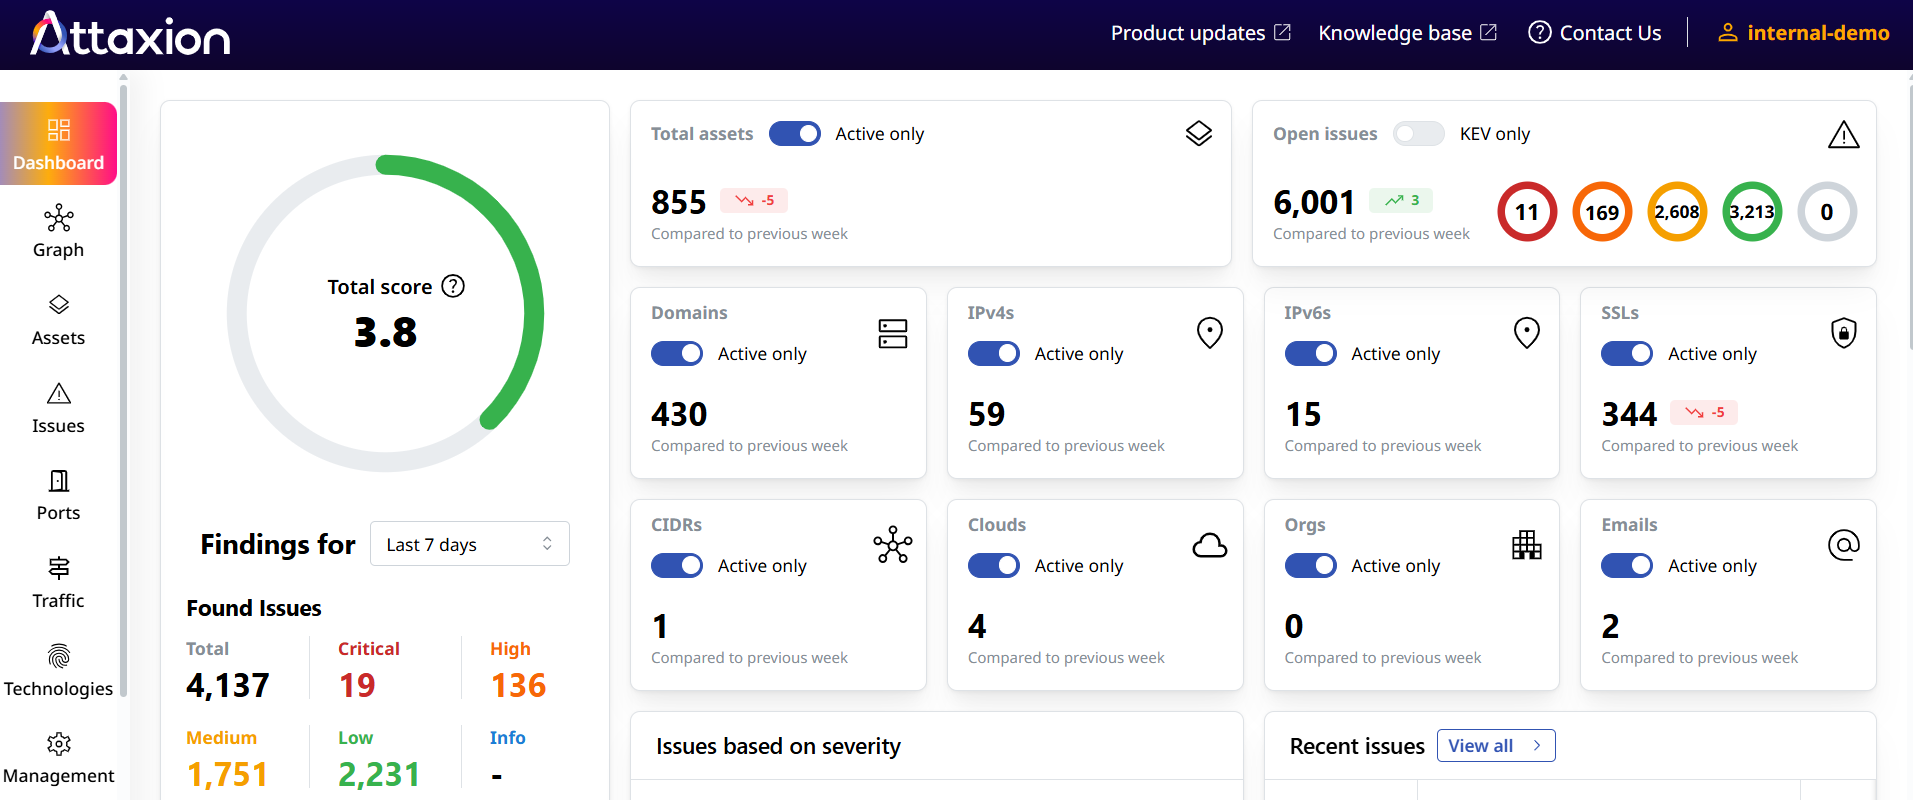Go to Technologies in the sidebar
Image resolution: width=1913 pixels, height=800 pixels.
(x=58, y=670)
